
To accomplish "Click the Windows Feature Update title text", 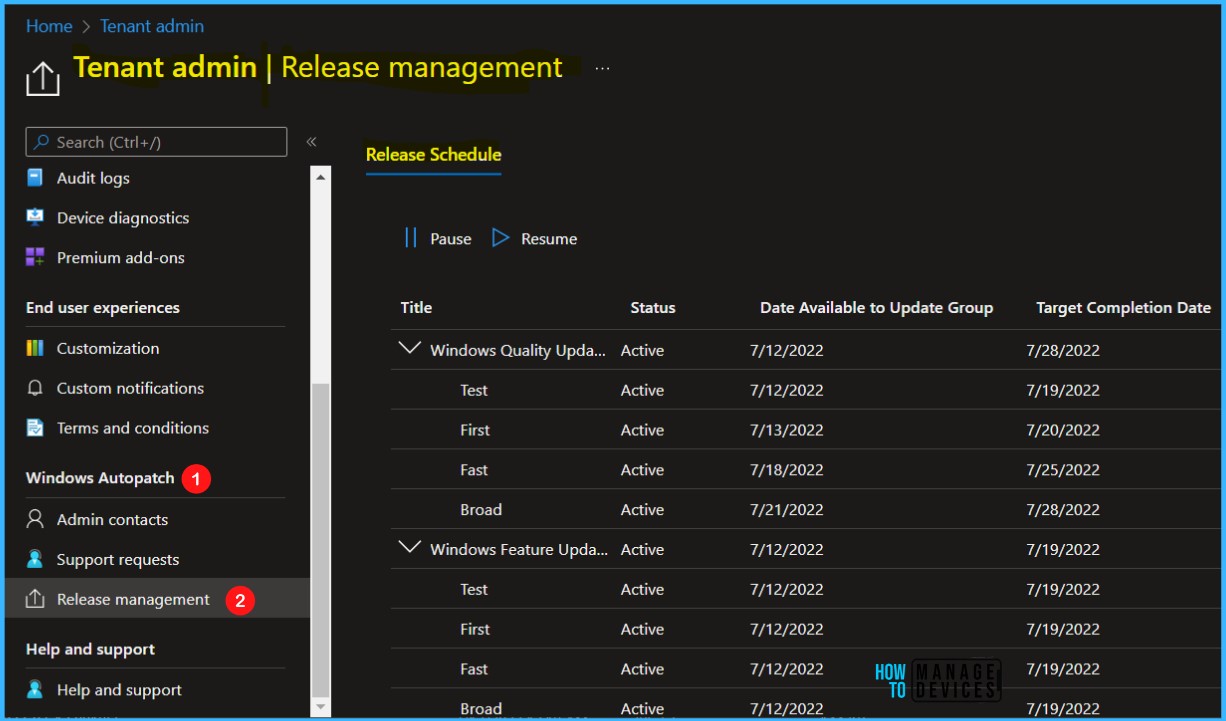I will click(518, 550).
